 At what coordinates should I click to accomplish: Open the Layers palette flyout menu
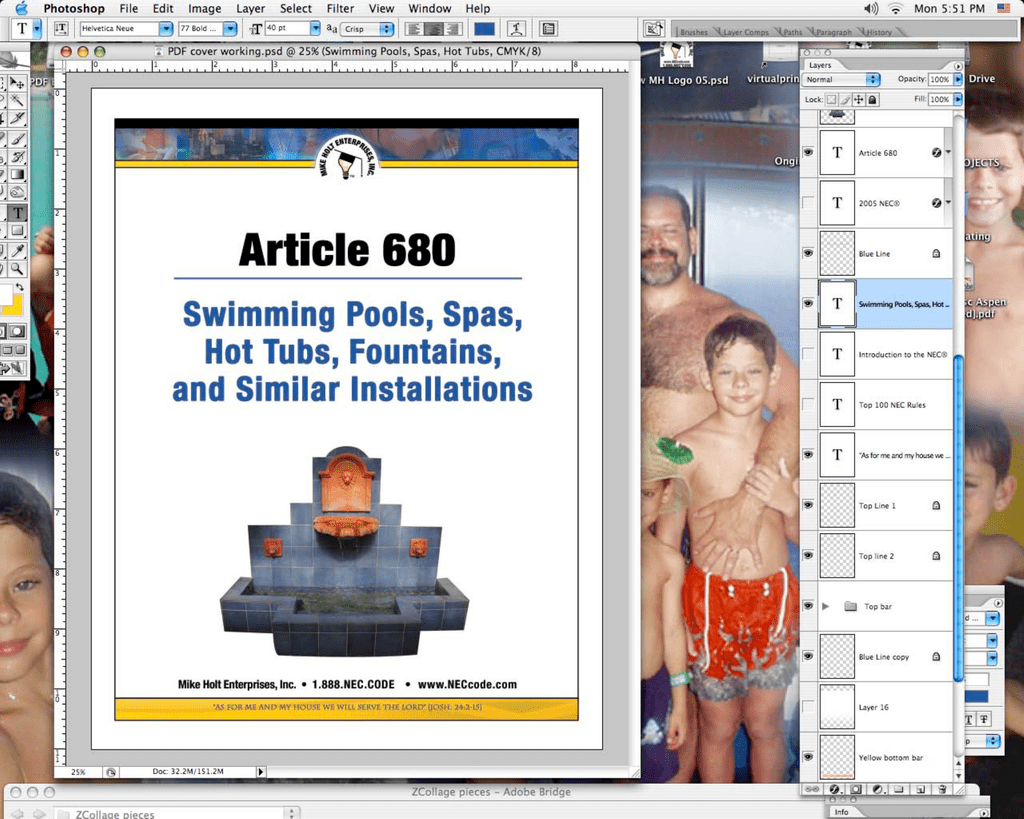click(x=958, y=66)
